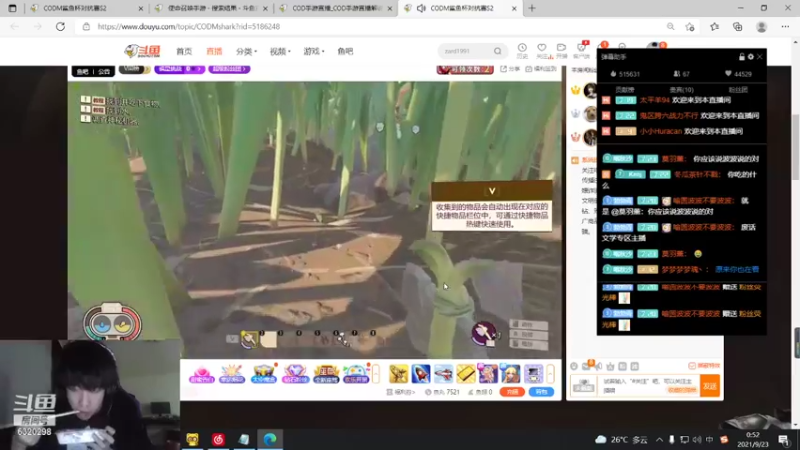The image size is (800, 450).
Task: Expand the 游戏 dropdown menu
Action: [x=313, y=52]
